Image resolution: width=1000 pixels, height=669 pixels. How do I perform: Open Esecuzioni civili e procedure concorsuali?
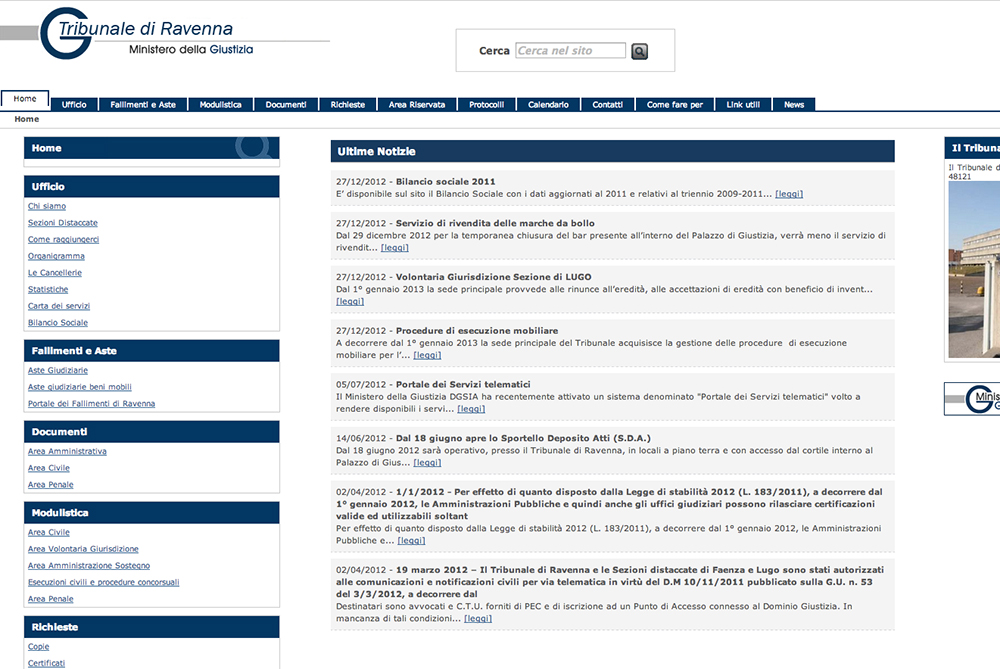point(103,582)
